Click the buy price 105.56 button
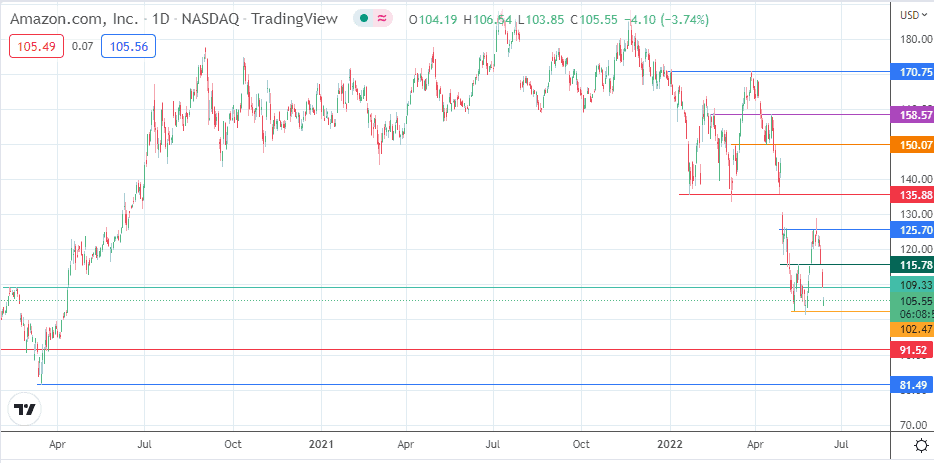The width and height of the screenshot is (934, 463). point(129,46)
